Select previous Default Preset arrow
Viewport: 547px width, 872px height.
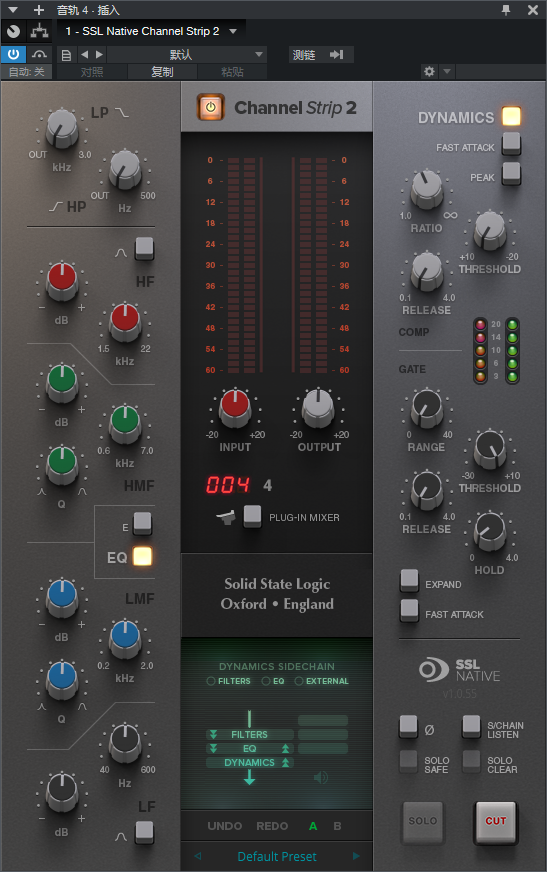point(197,856)
